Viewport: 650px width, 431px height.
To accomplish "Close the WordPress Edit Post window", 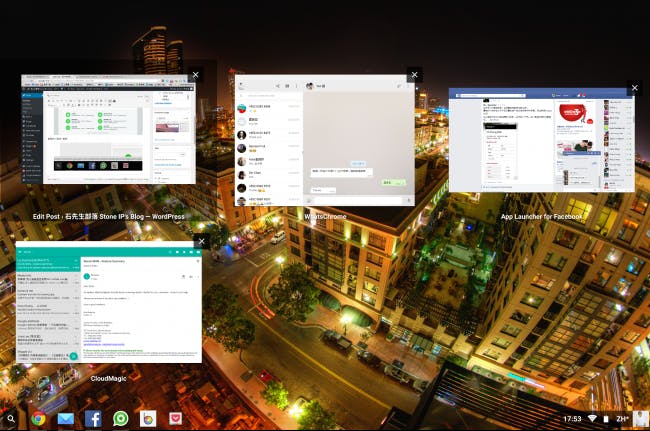I will pyautogui.click(x=195, y=75).
